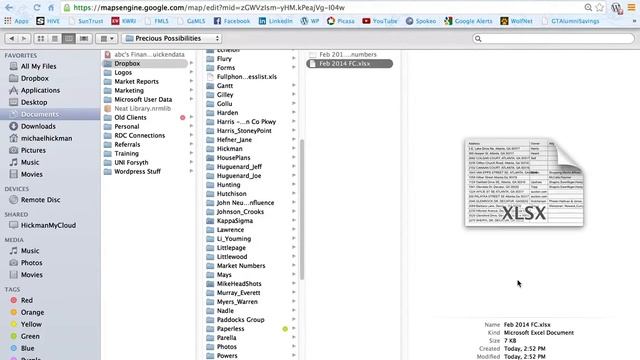640x360 pixels.
Task: Switch to column view
Action: click(x=69, y=38)
